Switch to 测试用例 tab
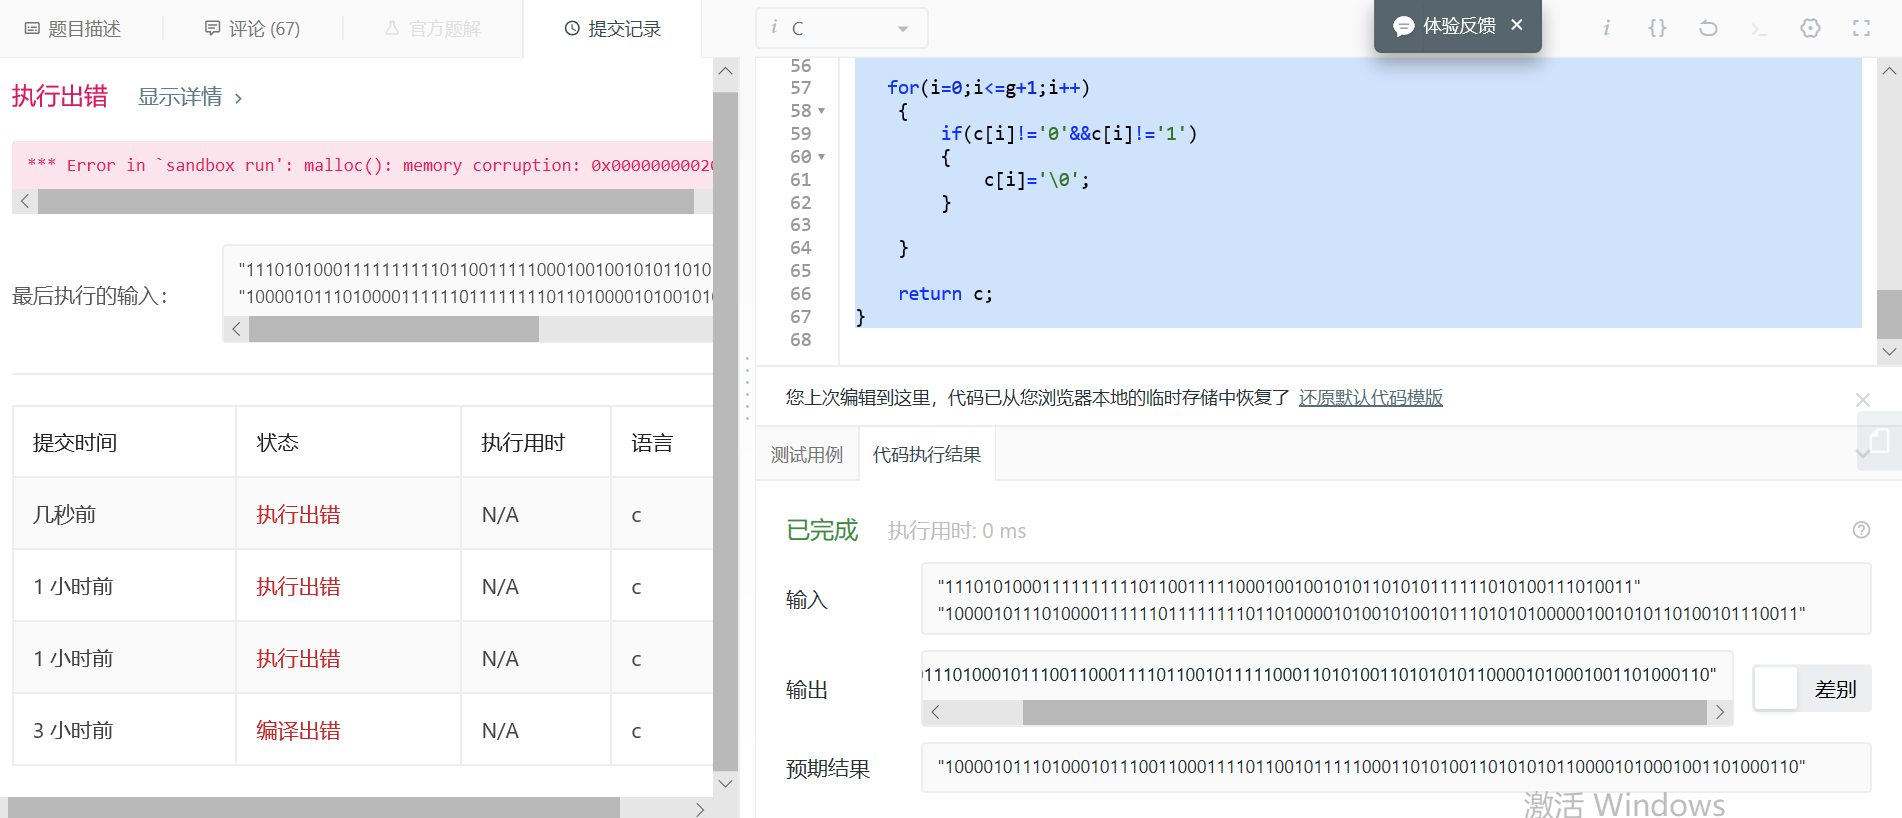1902x818 pixels. click(807, 455)
